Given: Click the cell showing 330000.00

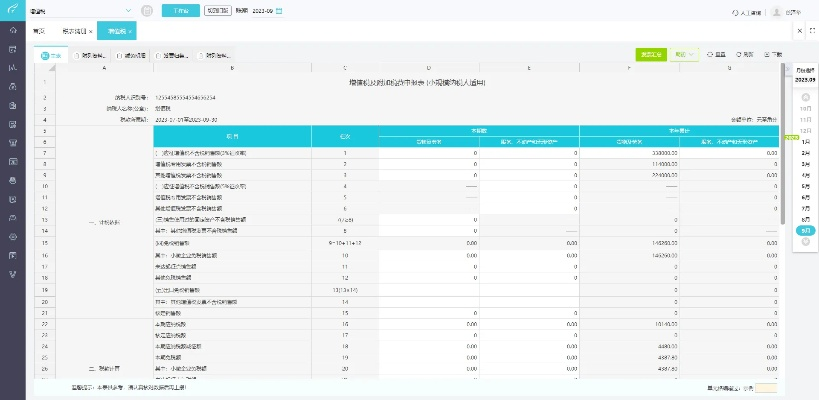Looking at the screenshot, I should point(629,153).
